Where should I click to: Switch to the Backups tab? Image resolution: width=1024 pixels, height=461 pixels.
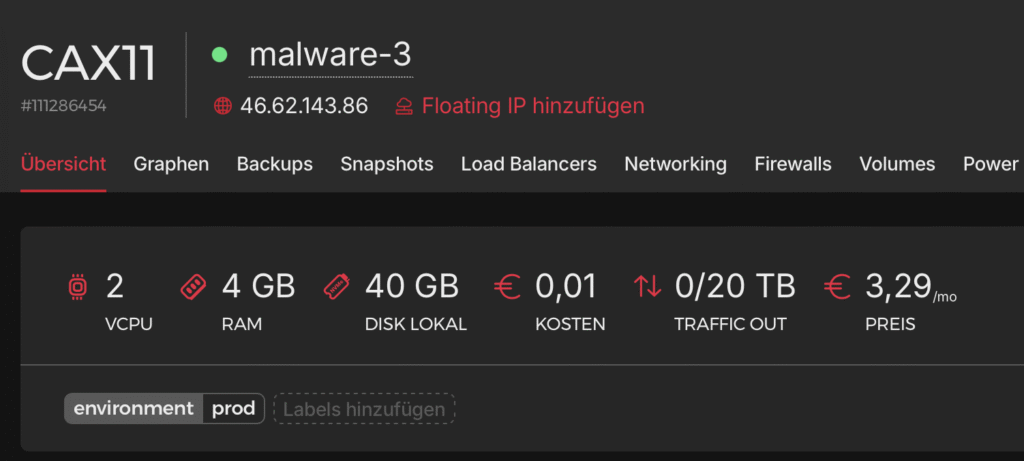pyautogui.click(x=274, y=164)
